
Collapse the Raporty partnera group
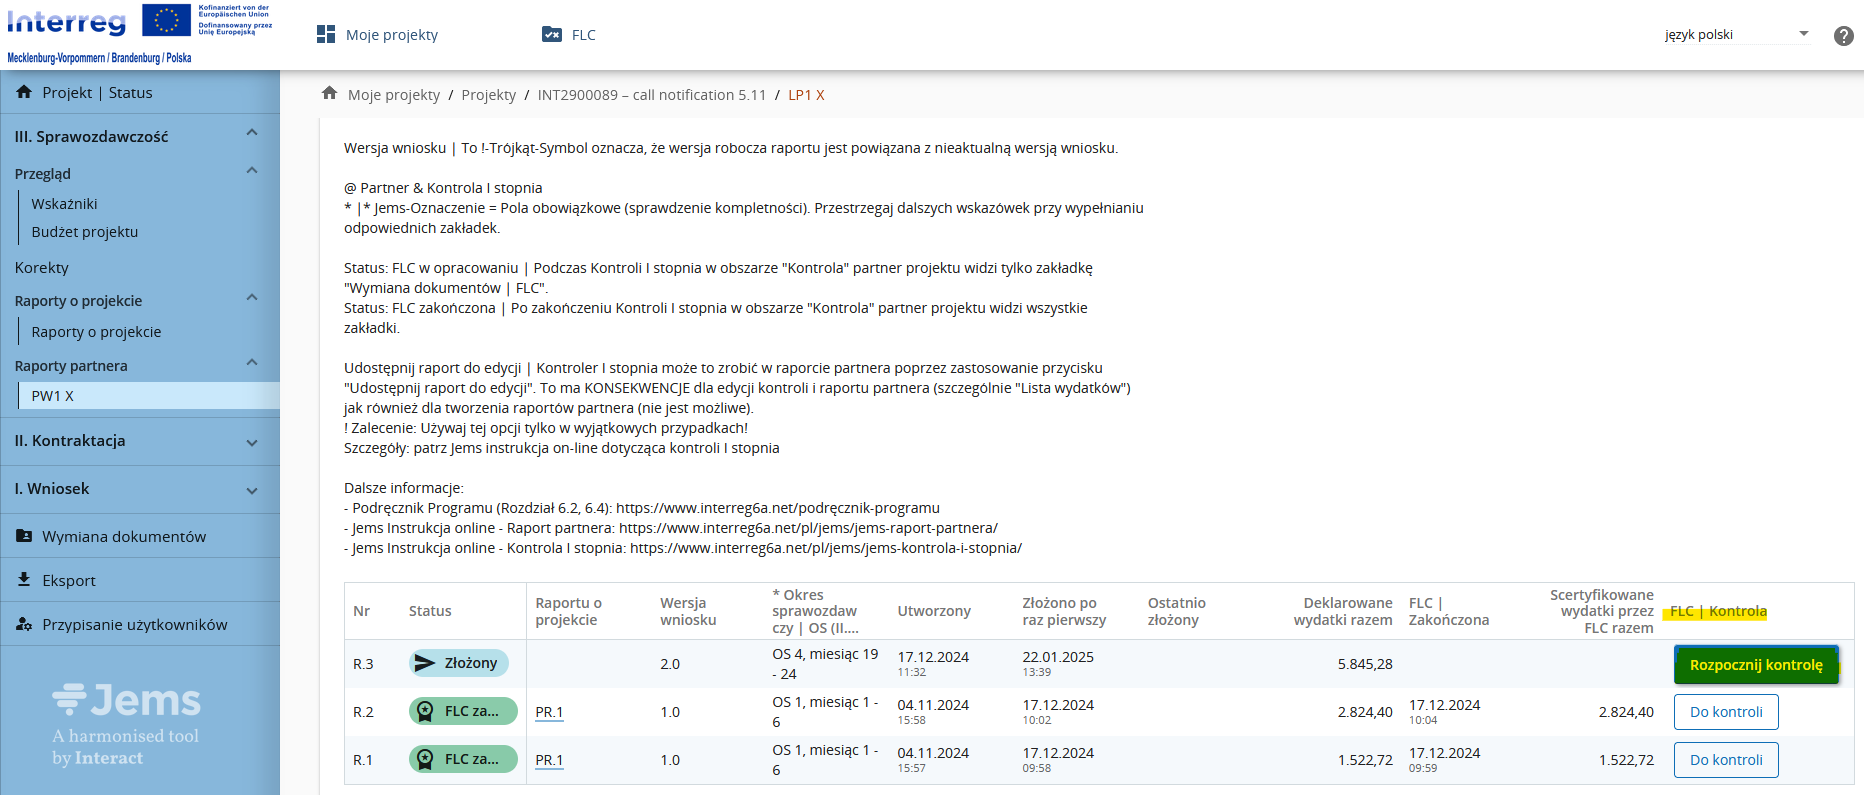(252, 363)
